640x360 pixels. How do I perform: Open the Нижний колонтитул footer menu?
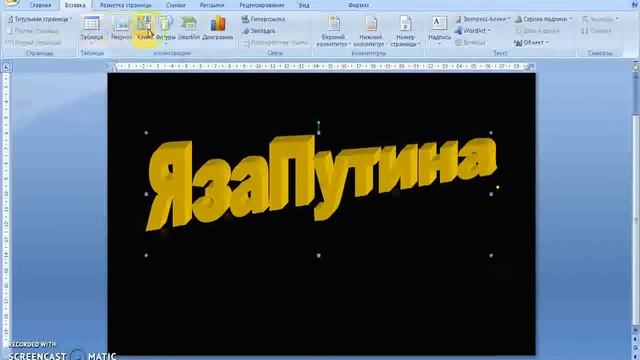[370, 31]
